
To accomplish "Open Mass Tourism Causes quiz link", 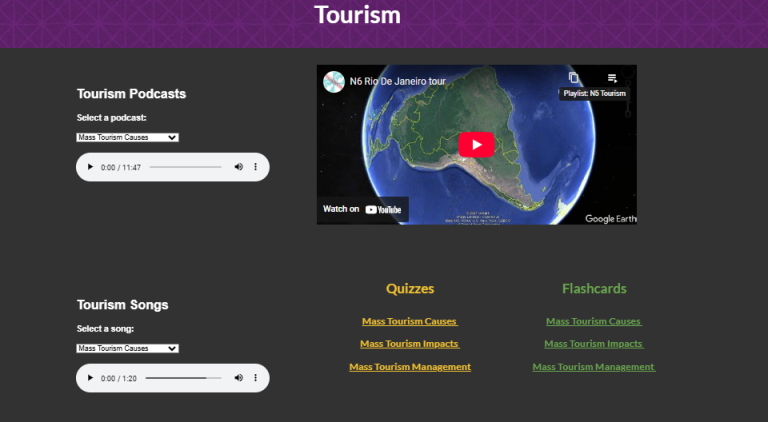I will pyautogui.click(x=409, y=322).
